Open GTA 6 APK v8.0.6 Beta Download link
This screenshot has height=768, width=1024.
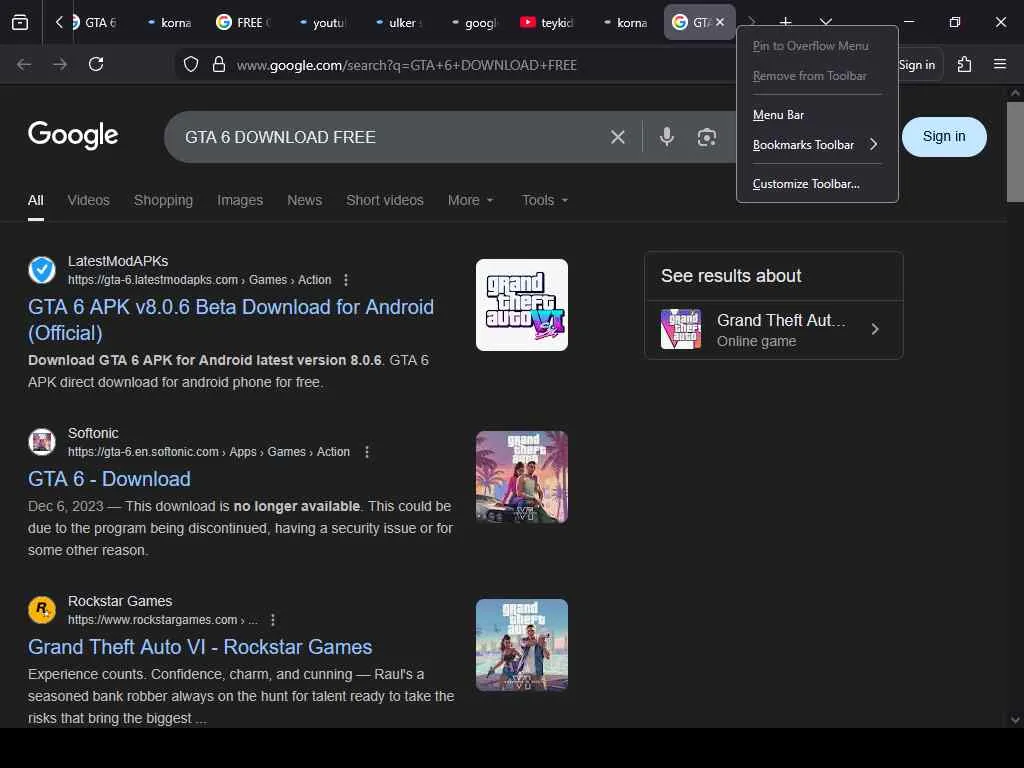click(231, 320)
